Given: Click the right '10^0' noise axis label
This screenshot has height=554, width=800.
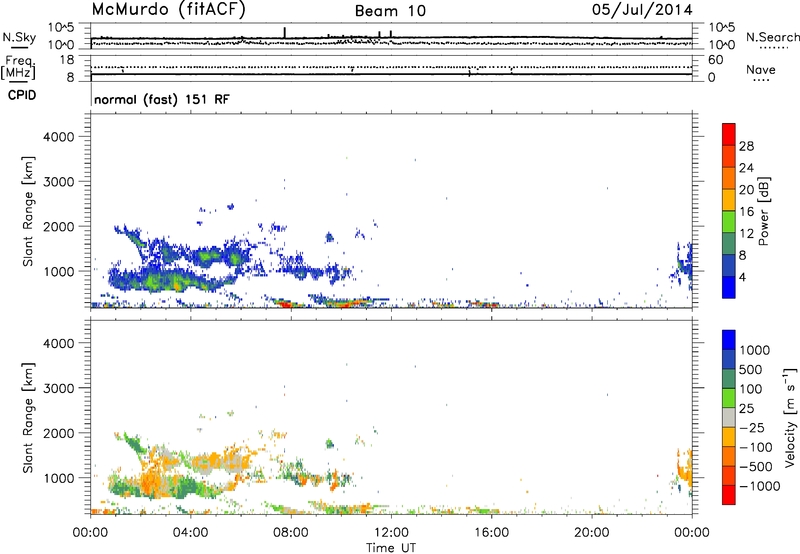Looking at the screenshot, I should (722, 45).
